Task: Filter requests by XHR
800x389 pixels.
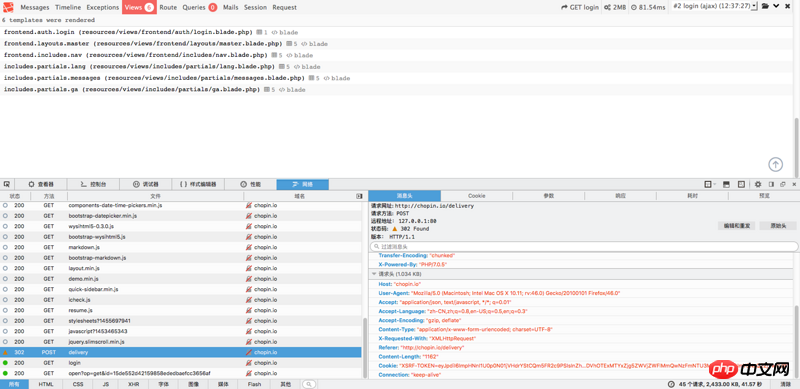Action: pyautogui.click(x=134, y=384)
